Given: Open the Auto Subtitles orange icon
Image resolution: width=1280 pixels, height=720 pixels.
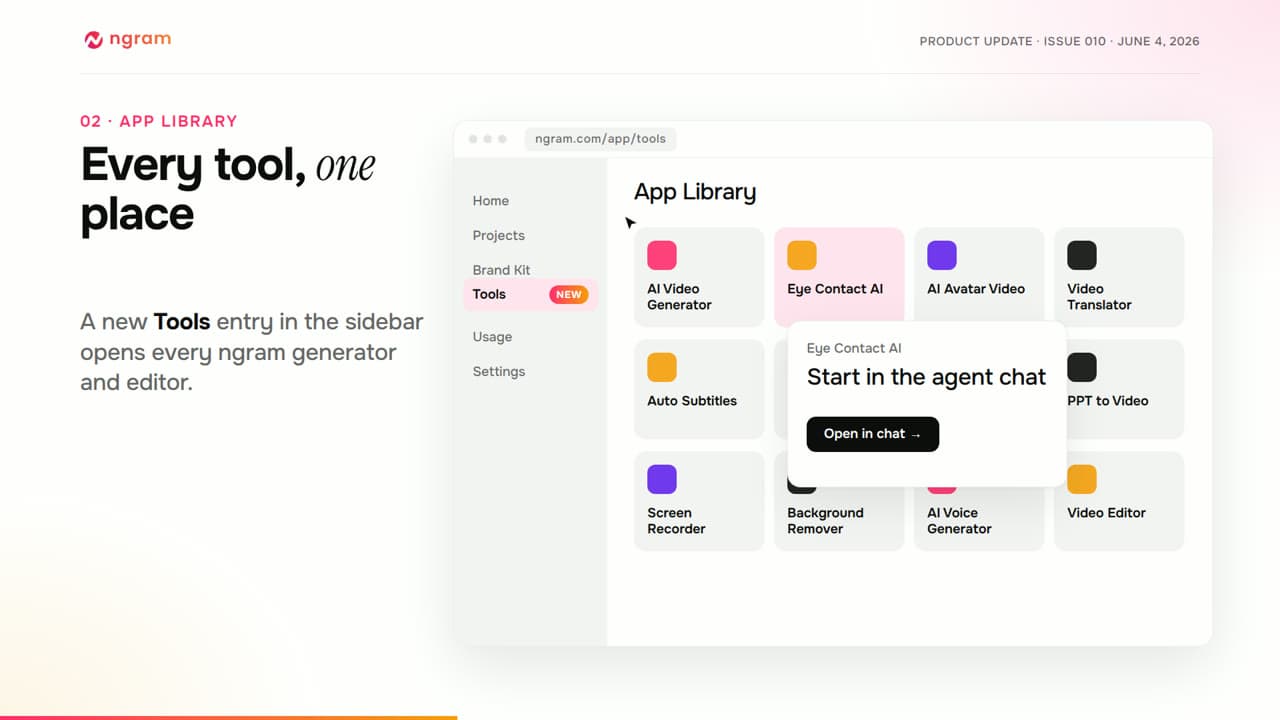Looking at the screenshot, I should [662, 367].
